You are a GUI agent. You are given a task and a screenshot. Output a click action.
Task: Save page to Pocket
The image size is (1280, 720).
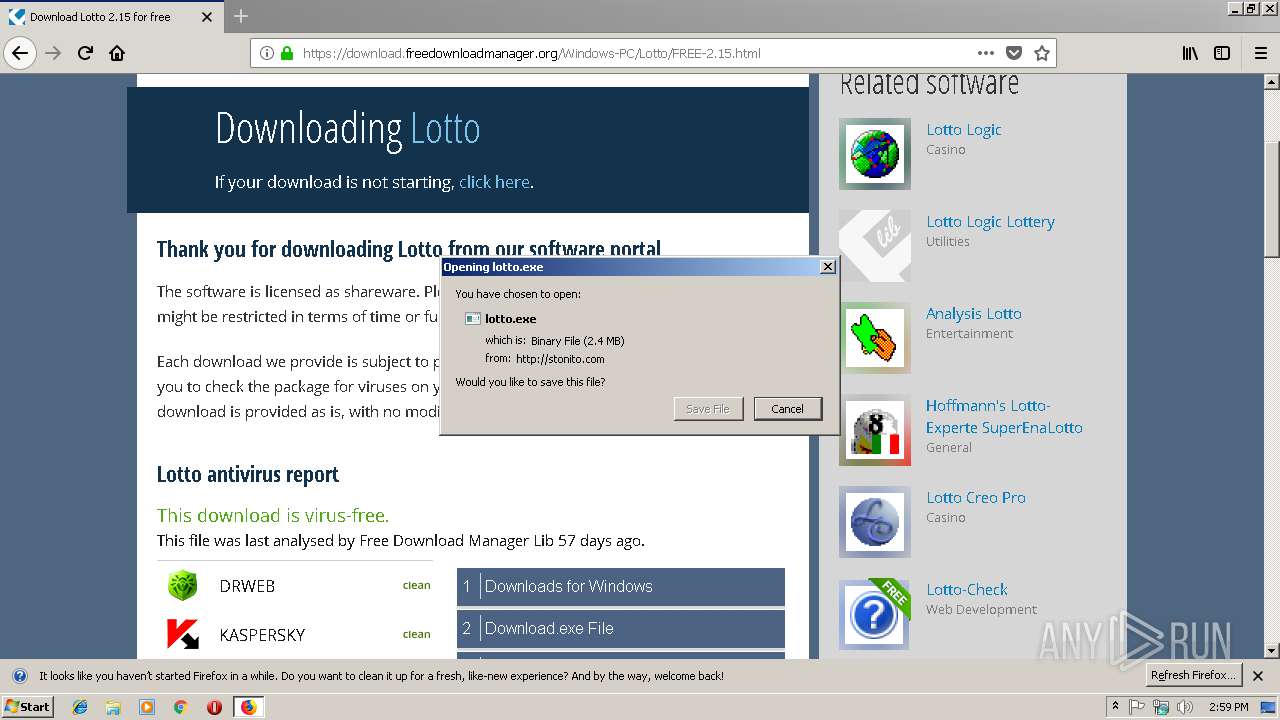point(1014,53)
